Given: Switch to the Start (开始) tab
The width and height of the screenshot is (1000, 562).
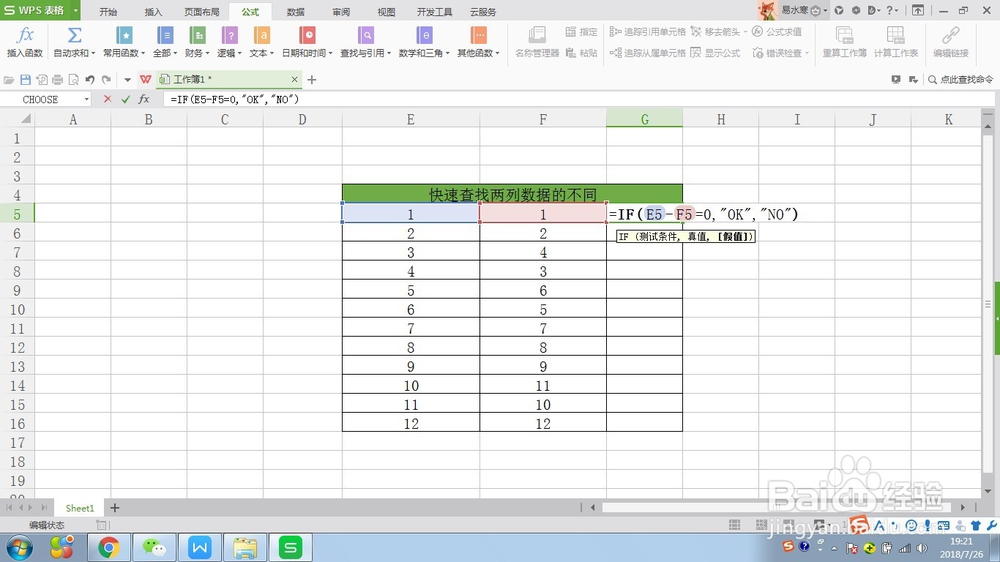Looking at the screenshot, I should [108, 12].
